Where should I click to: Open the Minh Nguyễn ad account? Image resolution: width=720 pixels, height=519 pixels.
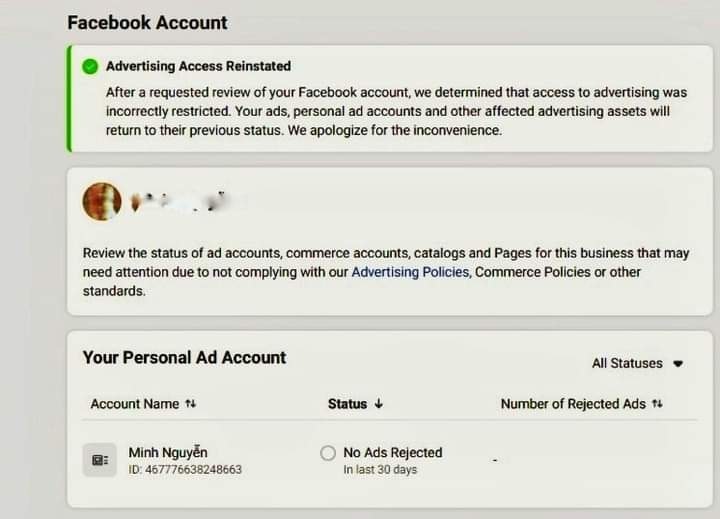click(168, 452)
